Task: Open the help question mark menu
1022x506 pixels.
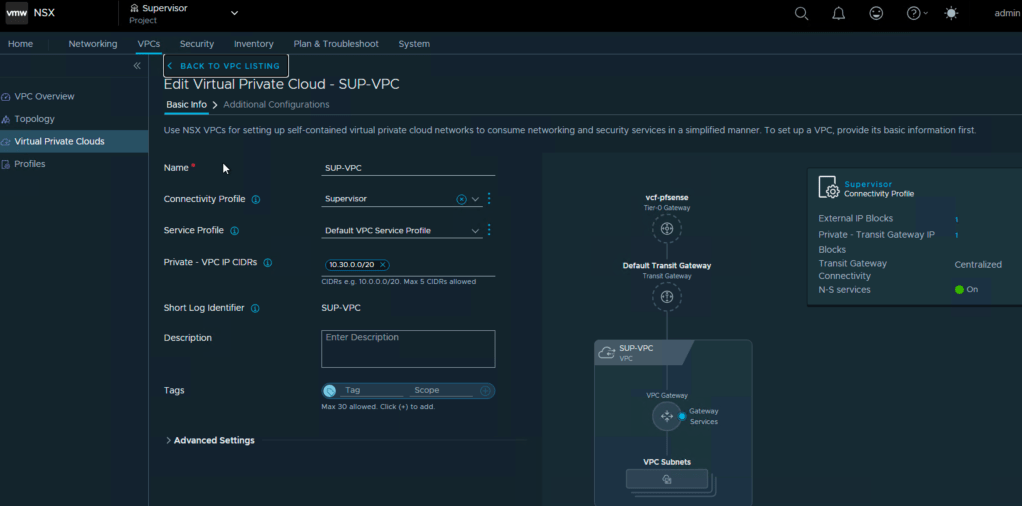Action: [x=913, y=13]
